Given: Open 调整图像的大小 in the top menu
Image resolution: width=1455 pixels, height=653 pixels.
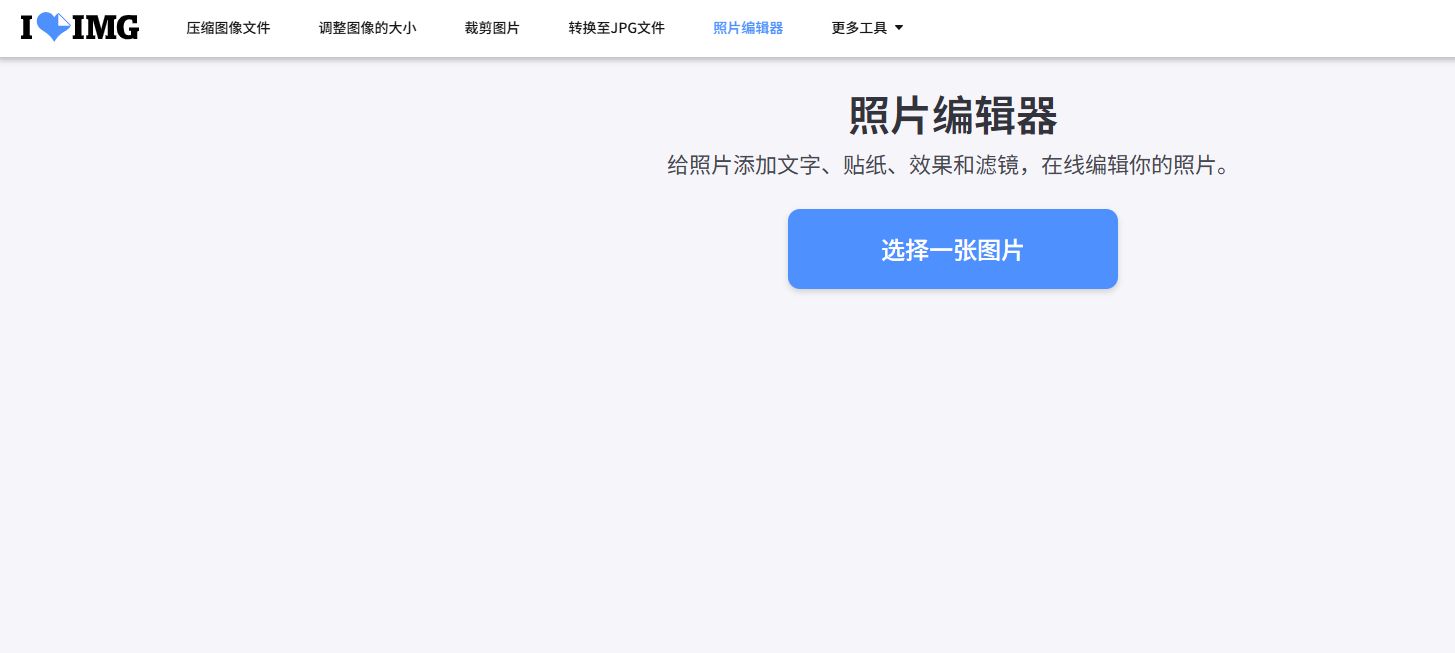Looking at the screenshot, I should pyautogui.click(x=367, y=28).
